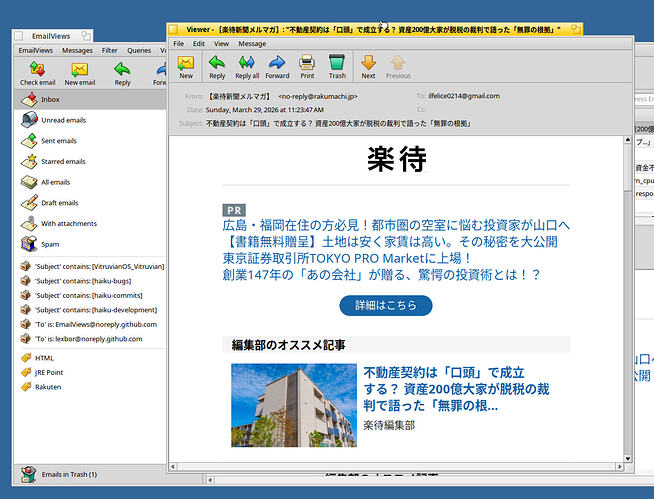
Task: Click sender address no-reply@rakumachi.jp
Action: 318,96
